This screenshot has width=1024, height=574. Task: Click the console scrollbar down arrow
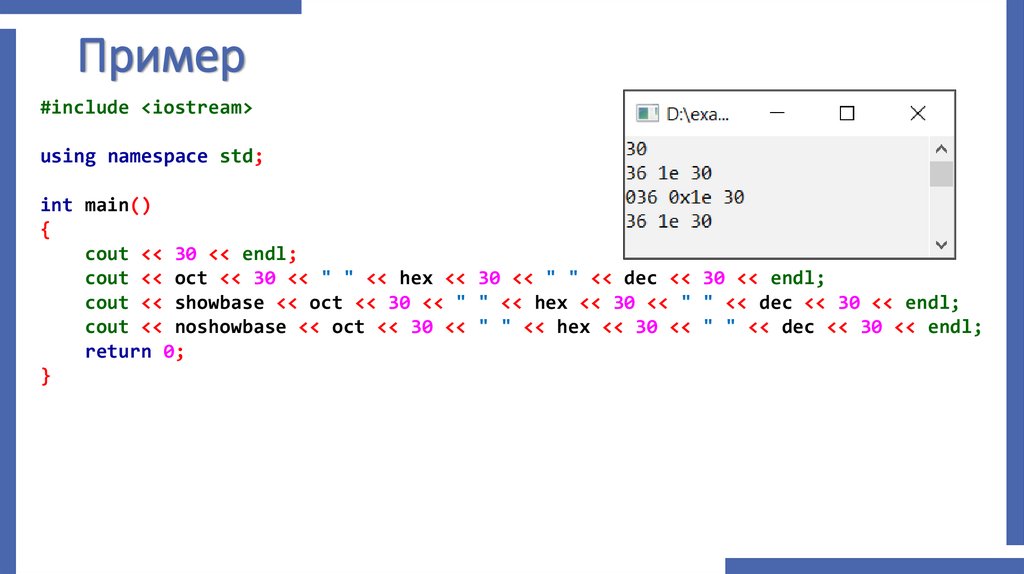point(941,245)
